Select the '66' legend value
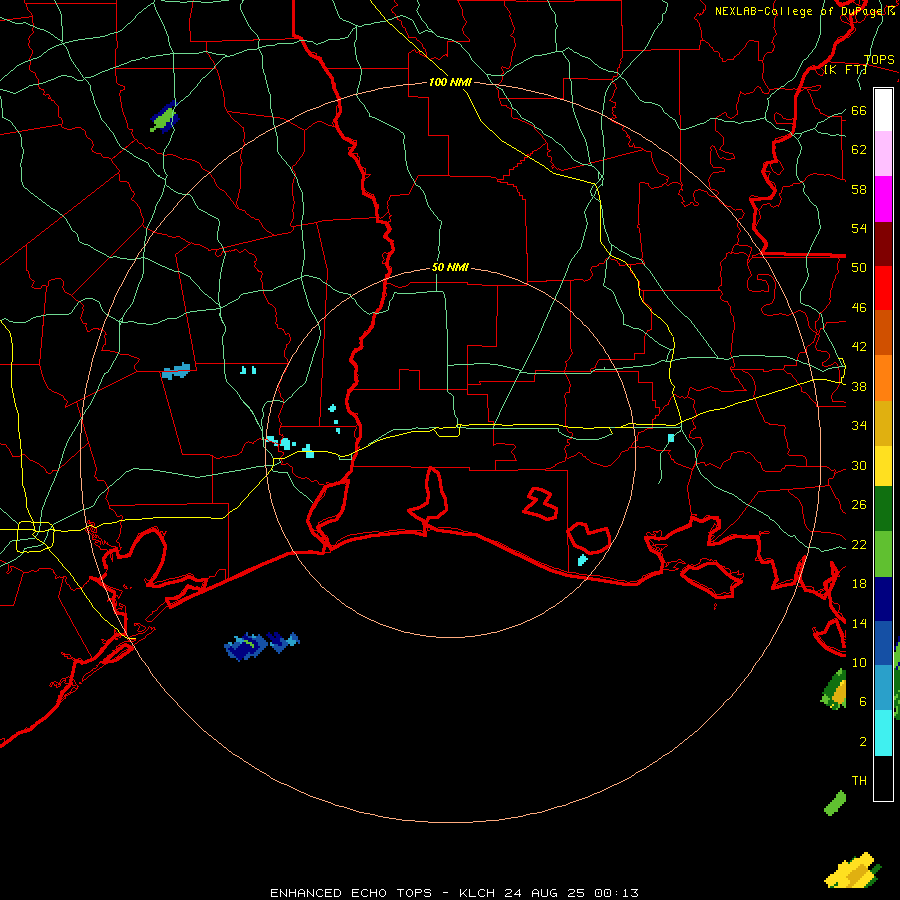900x900 pixels. (x=859, y=111)
